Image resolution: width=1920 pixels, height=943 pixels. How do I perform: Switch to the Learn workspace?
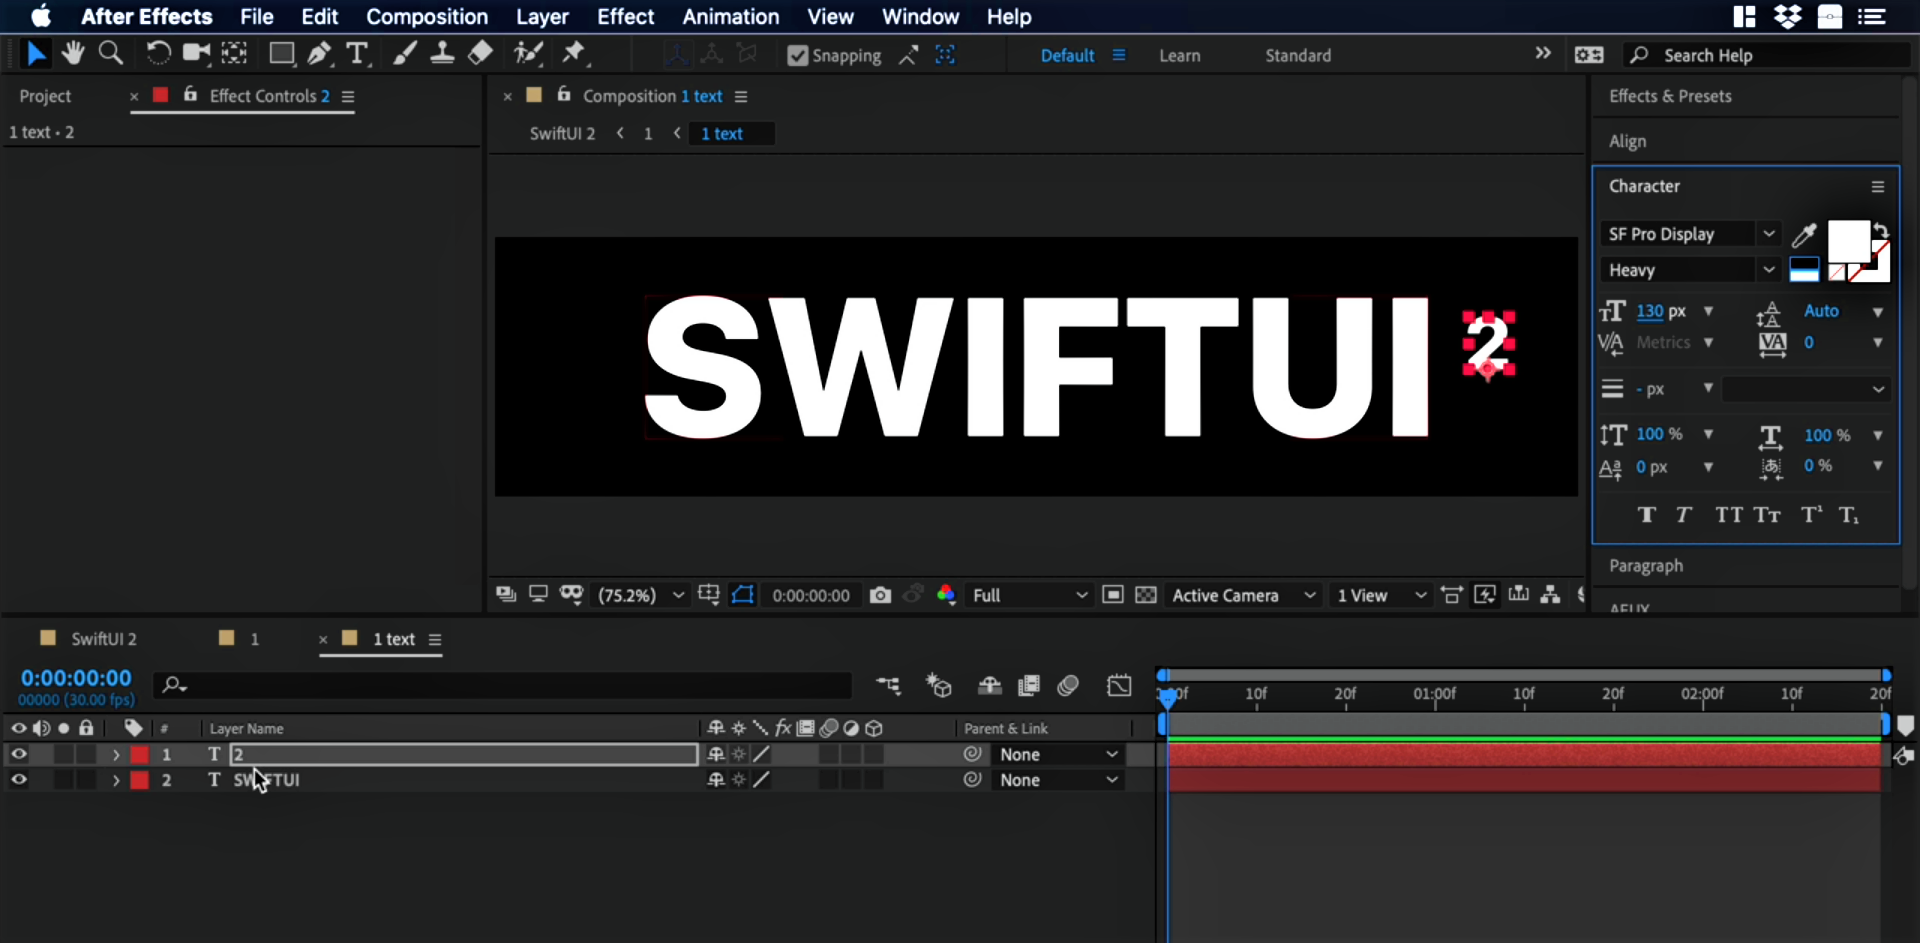(1179, 56)
